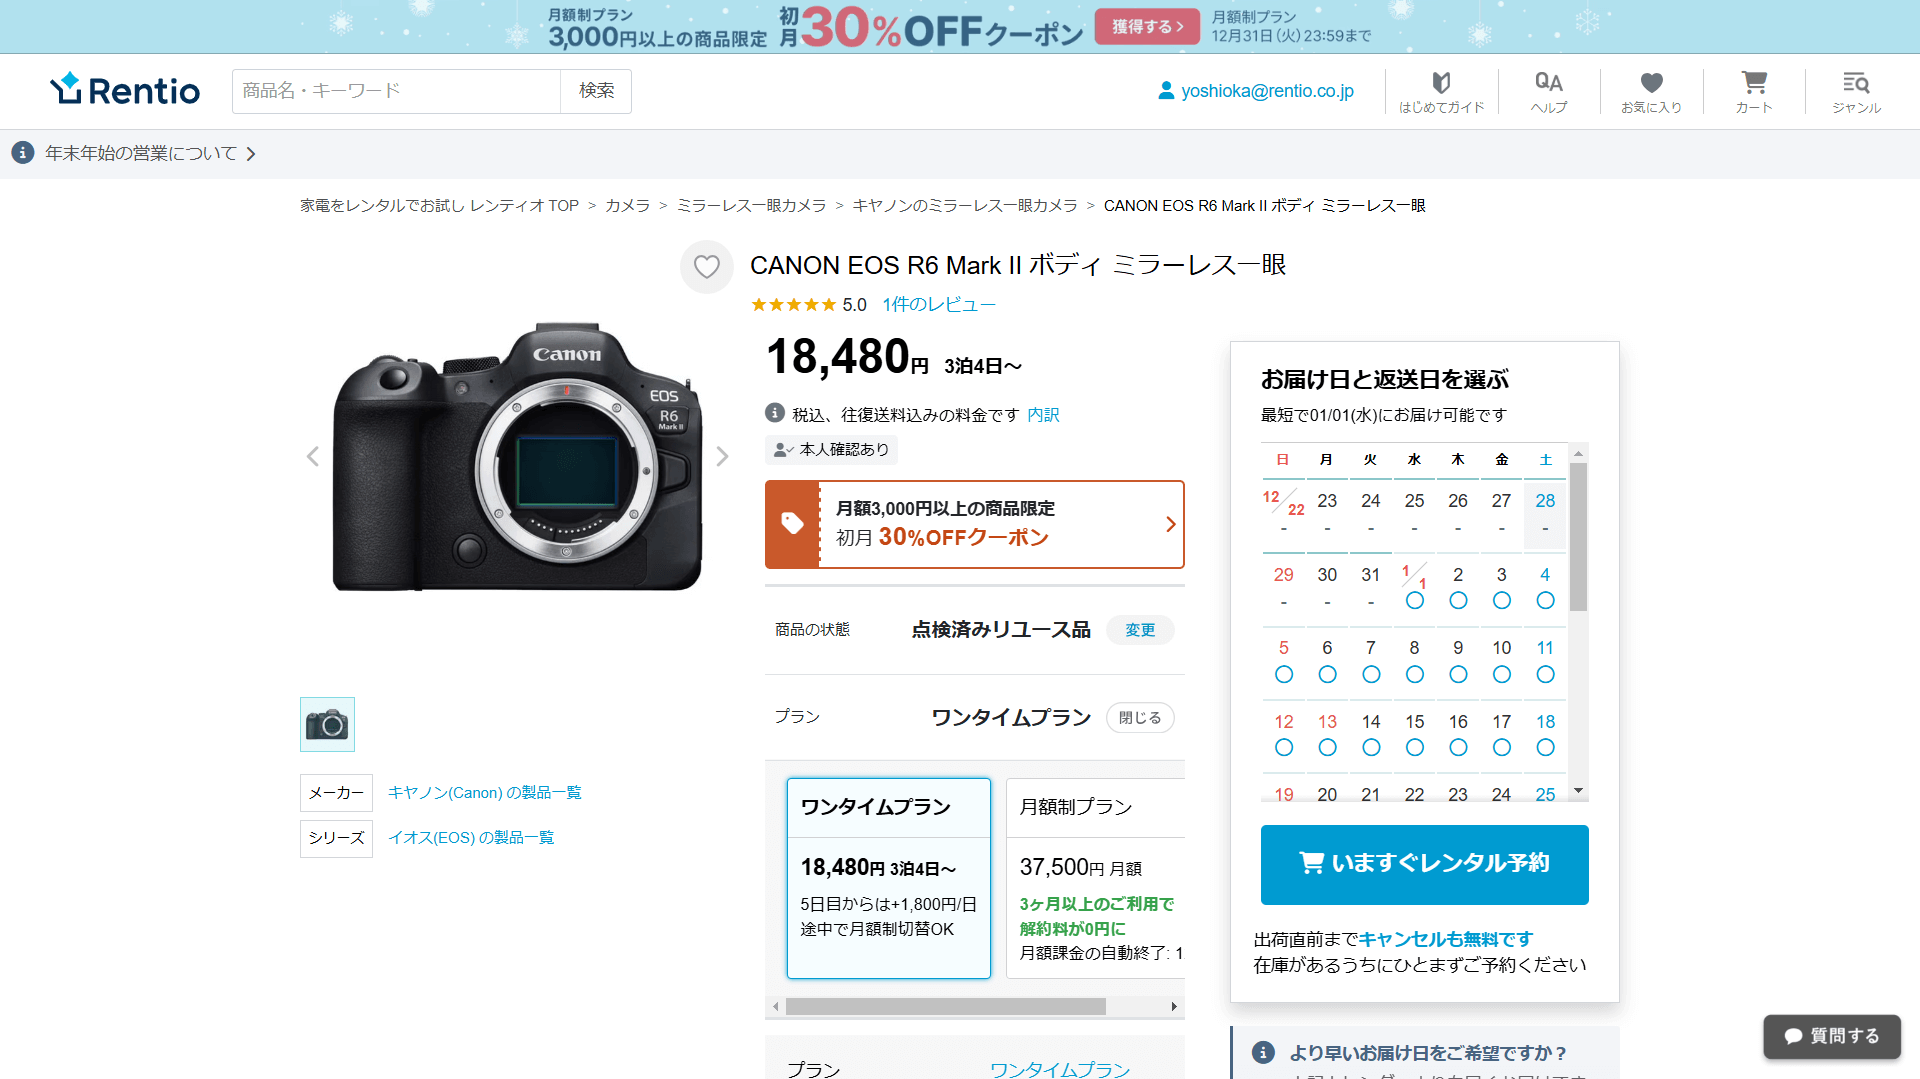Choose January 18 in the calendar
The image size is (1920, 1079).
coord(1545,735)
